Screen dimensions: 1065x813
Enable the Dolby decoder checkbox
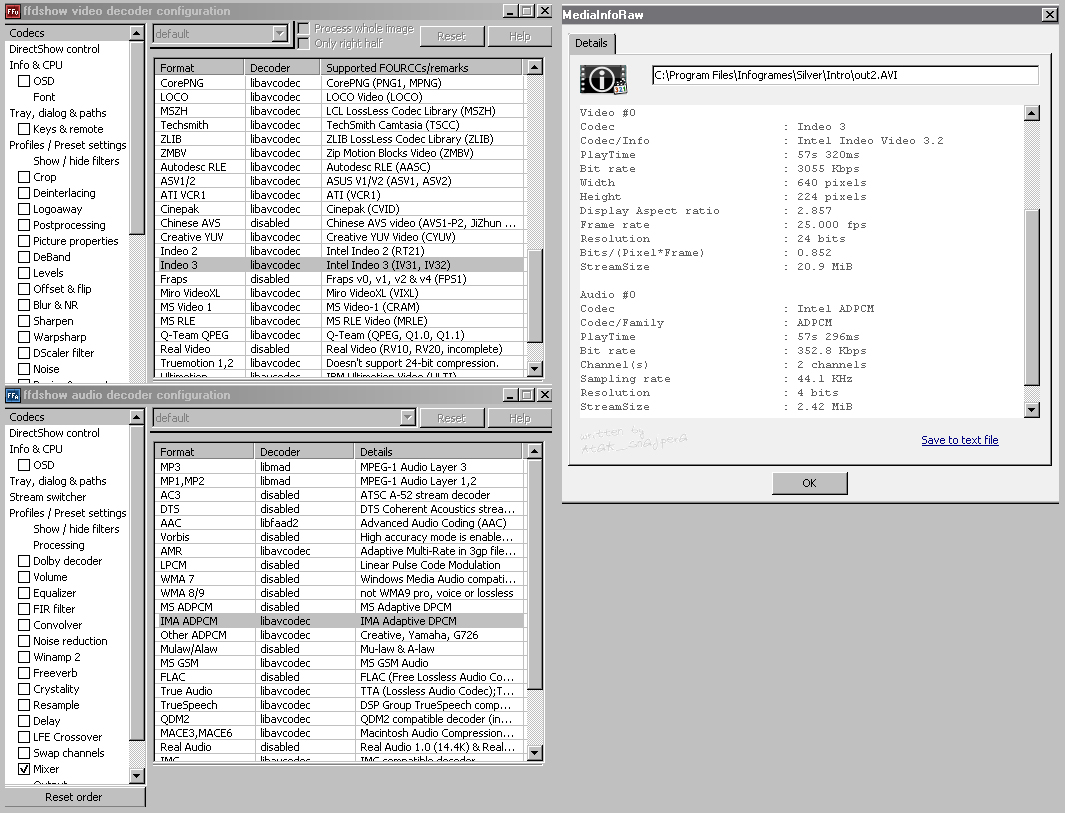pos(24,561)
